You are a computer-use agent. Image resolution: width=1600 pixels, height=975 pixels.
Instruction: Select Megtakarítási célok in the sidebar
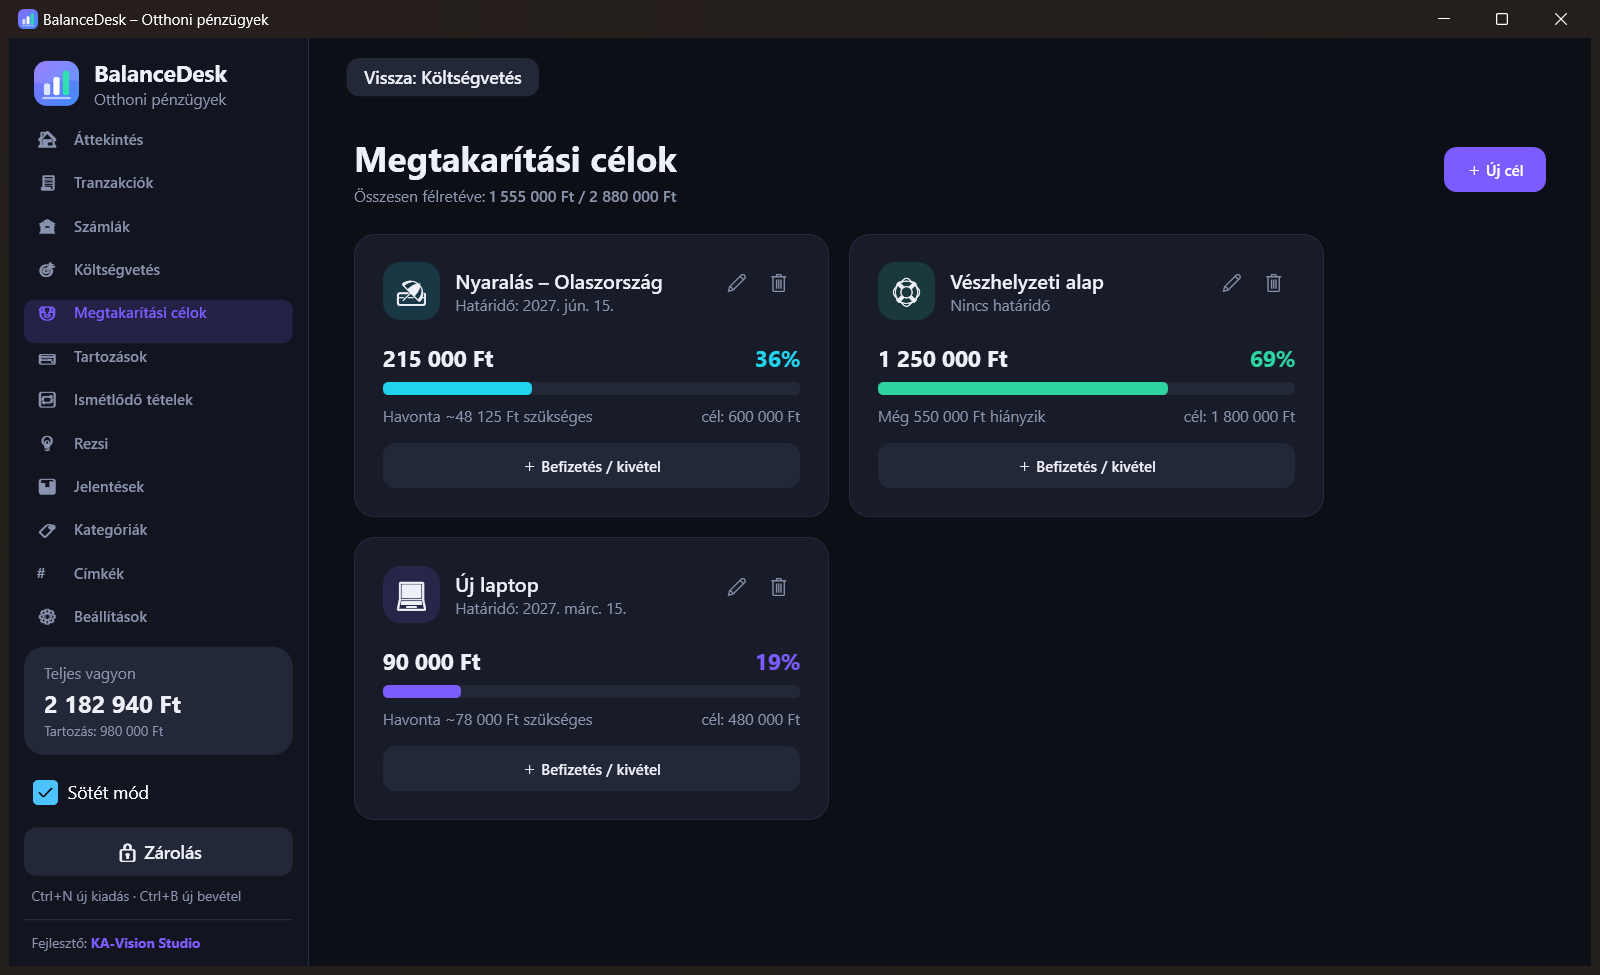point(158,321)
